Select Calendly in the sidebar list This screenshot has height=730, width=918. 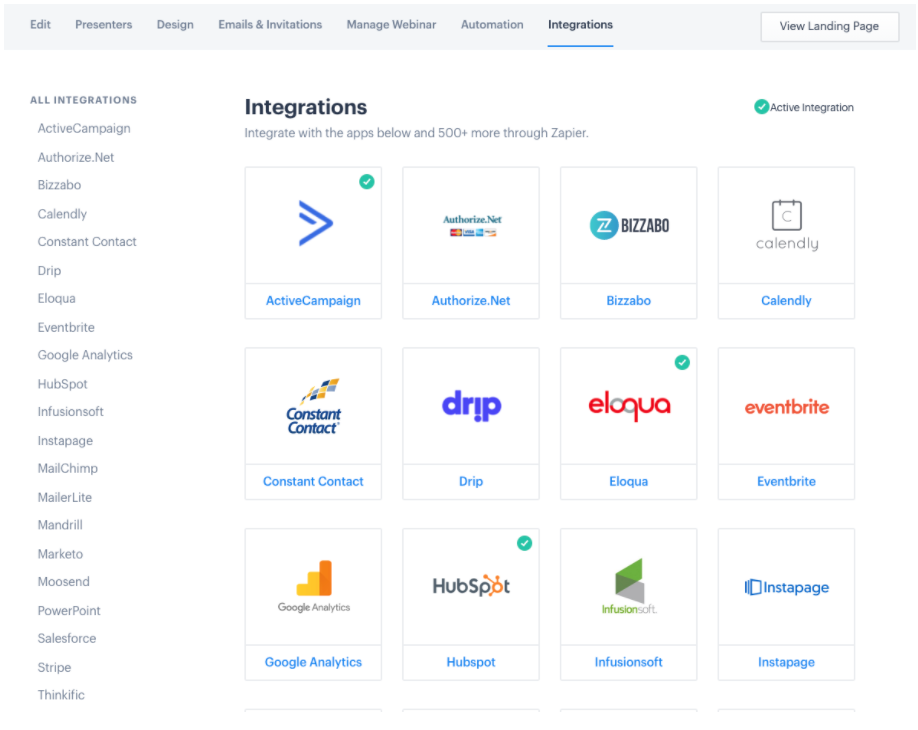coord(62,214)
